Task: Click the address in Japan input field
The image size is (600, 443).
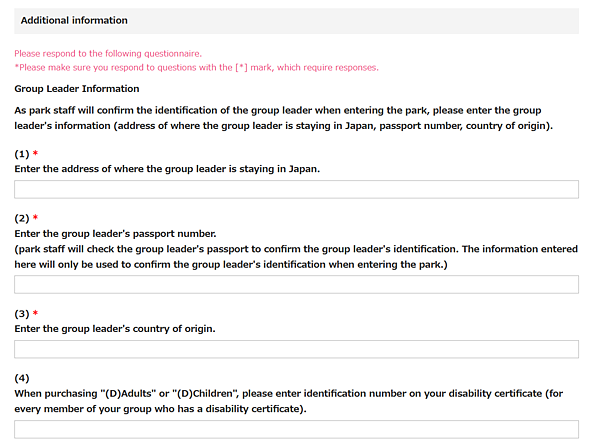Action: tap(296, 189)
